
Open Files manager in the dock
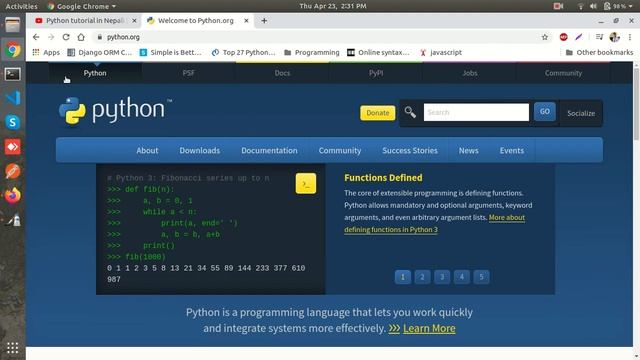13,25
